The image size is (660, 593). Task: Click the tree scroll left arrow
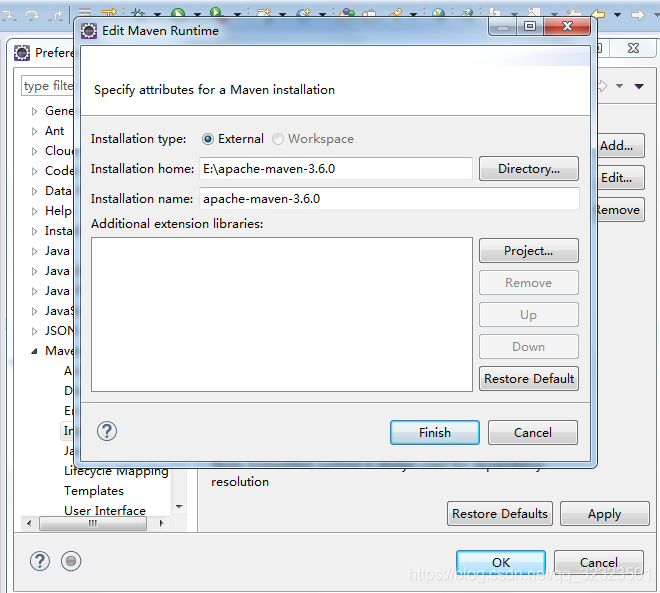(x=29, y=524)
